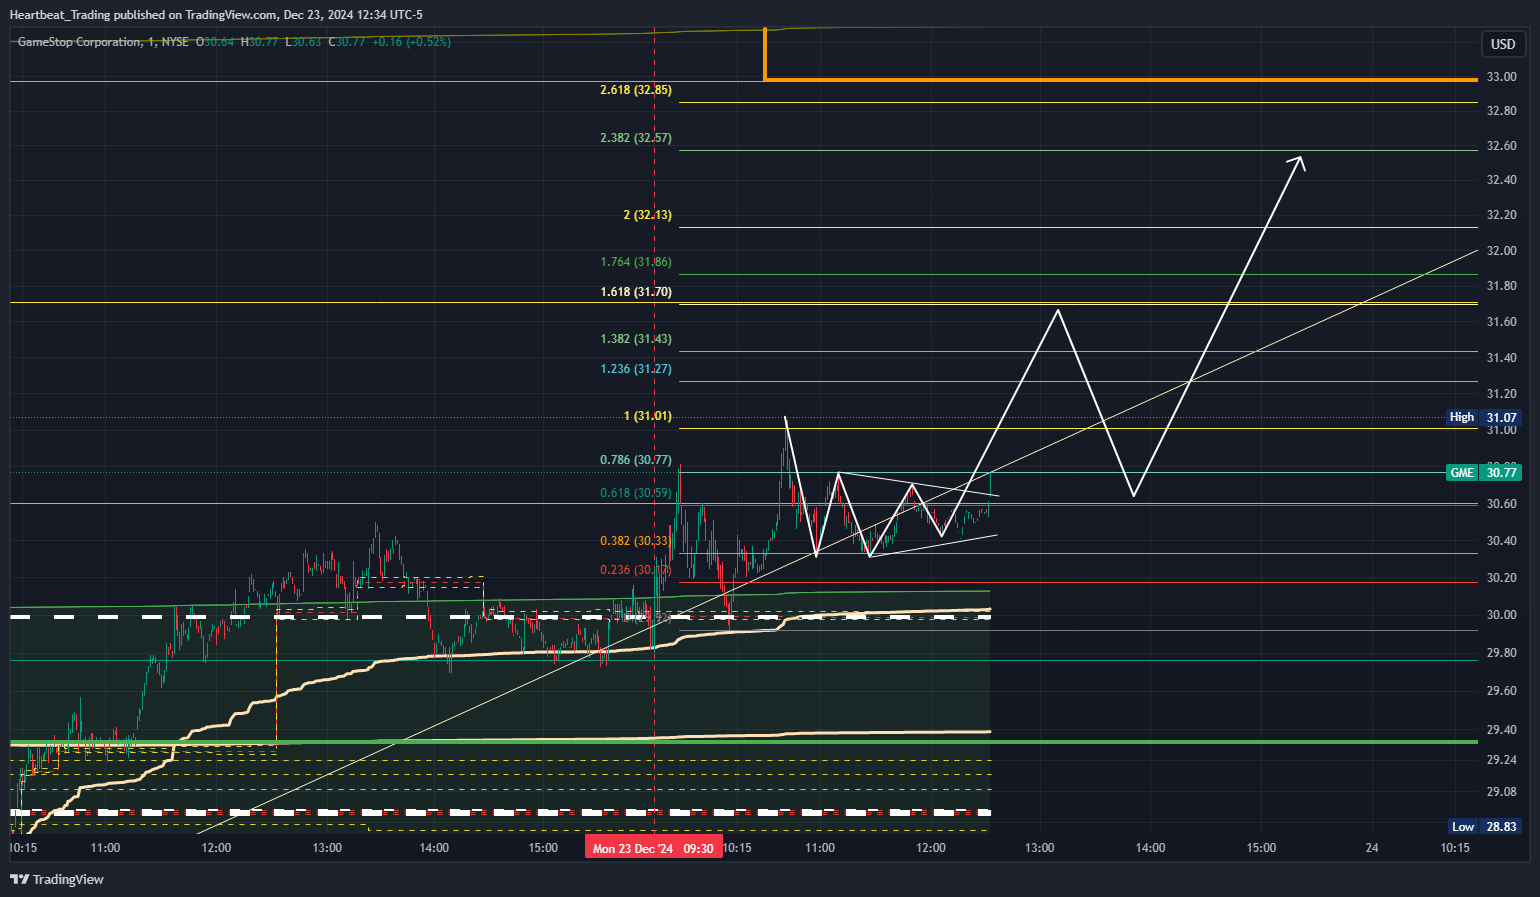The width and height of the screenshot is (1540, 897).
Task: Click 31.20 on the price axis
Action: pos(1501,394)
